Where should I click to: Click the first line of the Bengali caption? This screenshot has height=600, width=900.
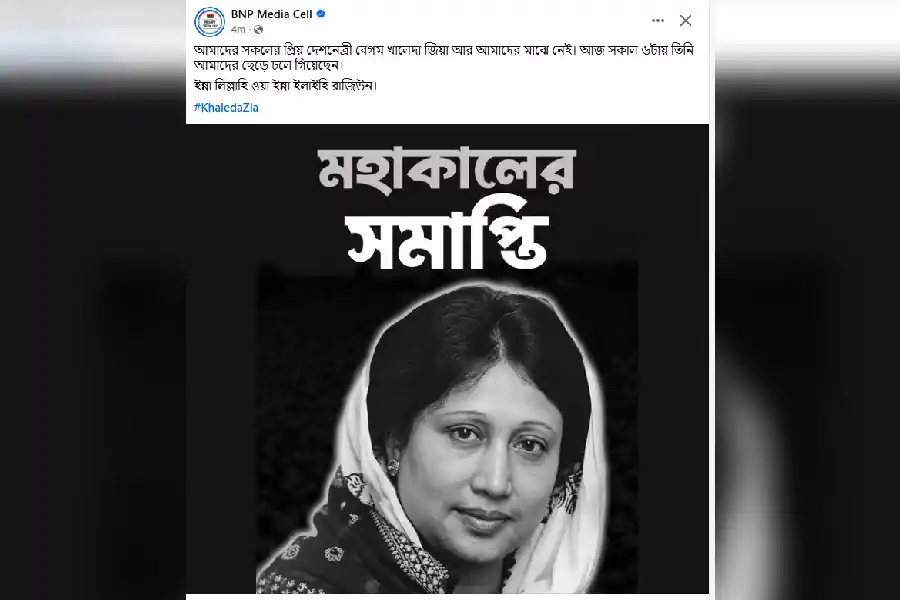444,51
